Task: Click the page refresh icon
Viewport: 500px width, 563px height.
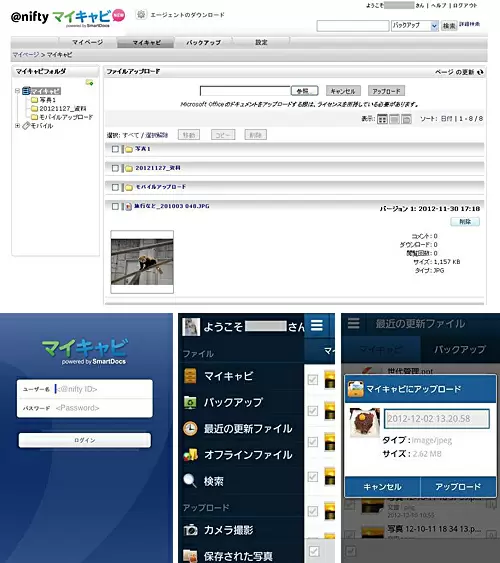Action: point(480,72)
